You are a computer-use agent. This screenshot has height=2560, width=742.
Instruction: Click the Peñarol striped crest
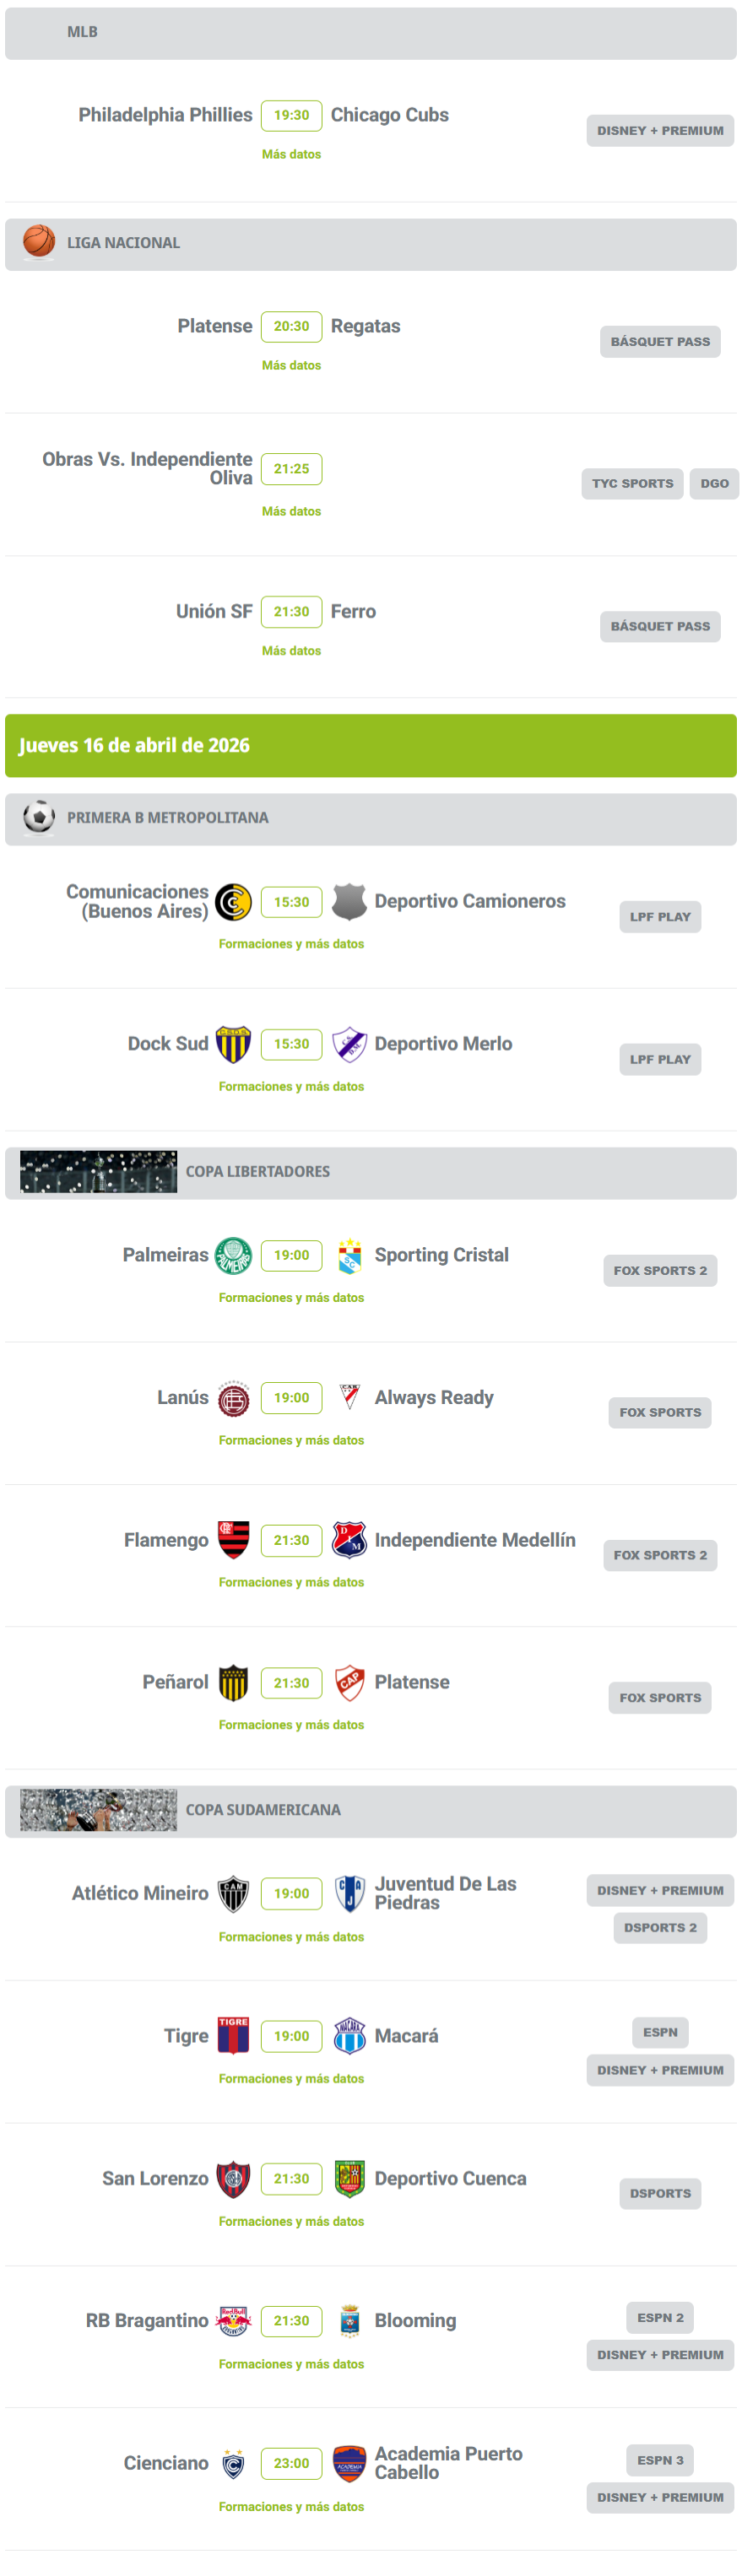[233, 1683]
